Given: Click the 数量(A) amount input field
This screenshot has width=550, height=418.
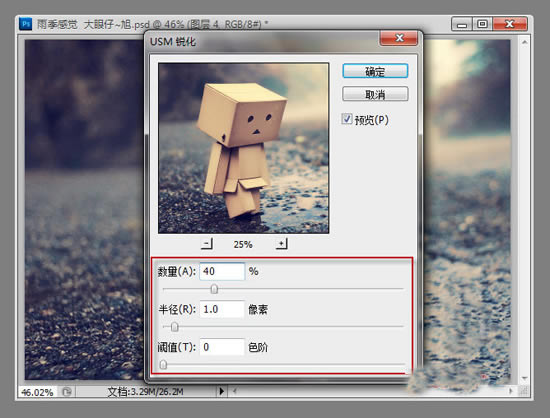Looking at the screenshot, I should tap(222, 271).
